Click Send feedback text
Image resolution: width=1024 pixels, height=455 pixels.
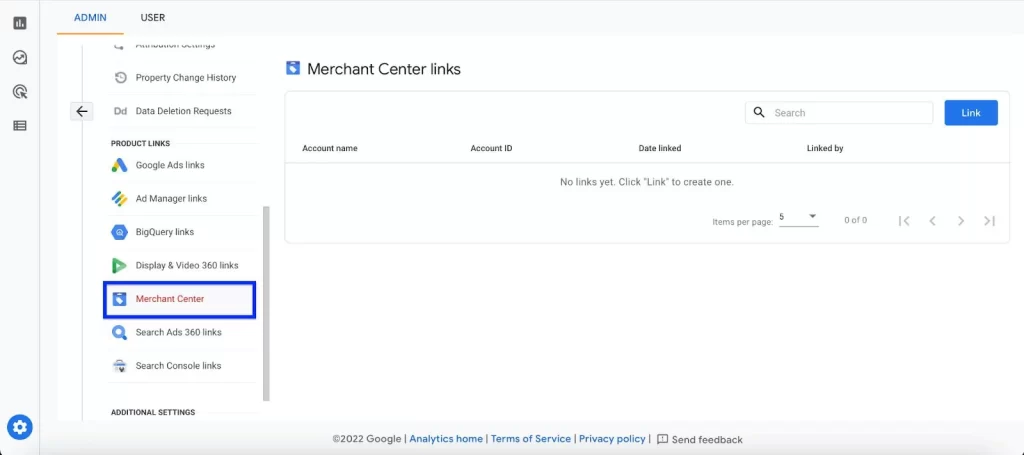(x=707, y=439)
